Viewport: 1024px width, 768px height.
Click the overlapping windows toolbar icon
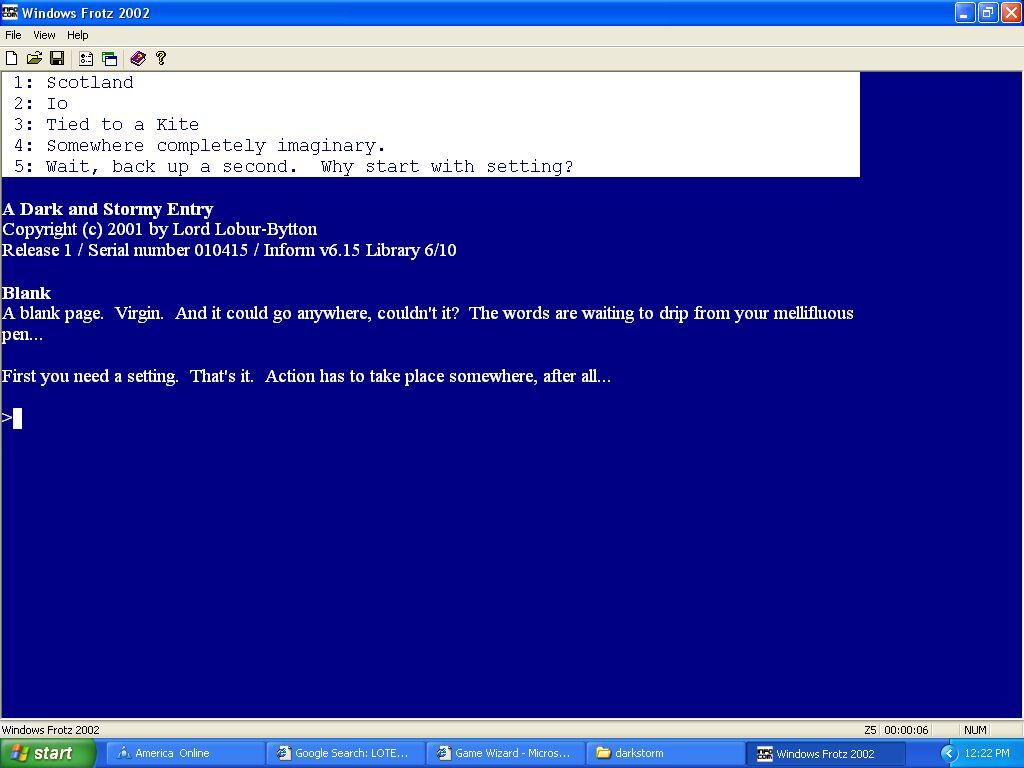tap(109, 59)
